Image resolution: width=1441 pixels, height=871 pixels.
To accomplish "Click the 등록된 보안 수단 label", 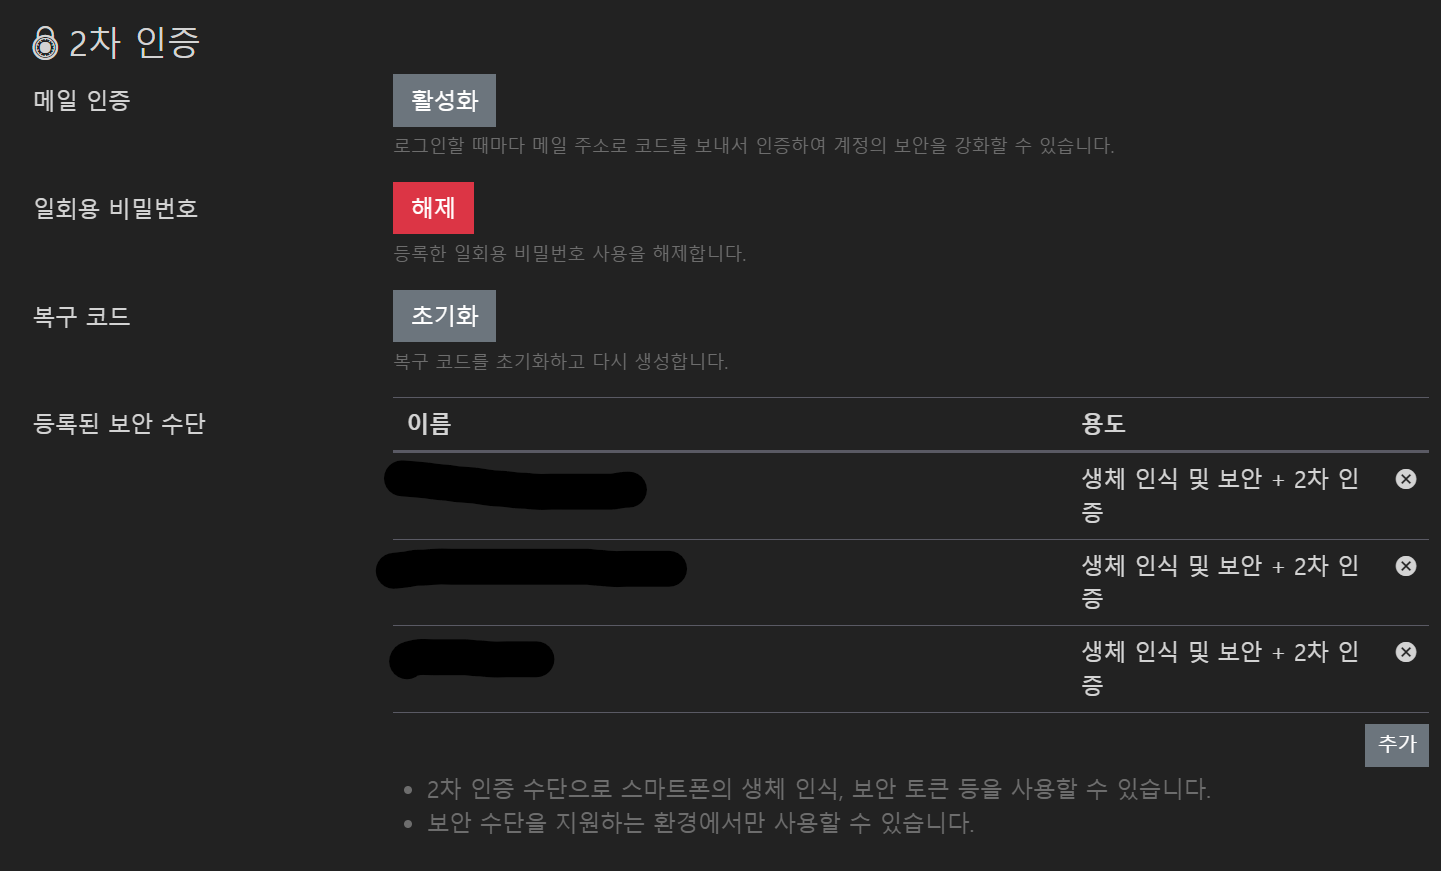I will 118,423.
